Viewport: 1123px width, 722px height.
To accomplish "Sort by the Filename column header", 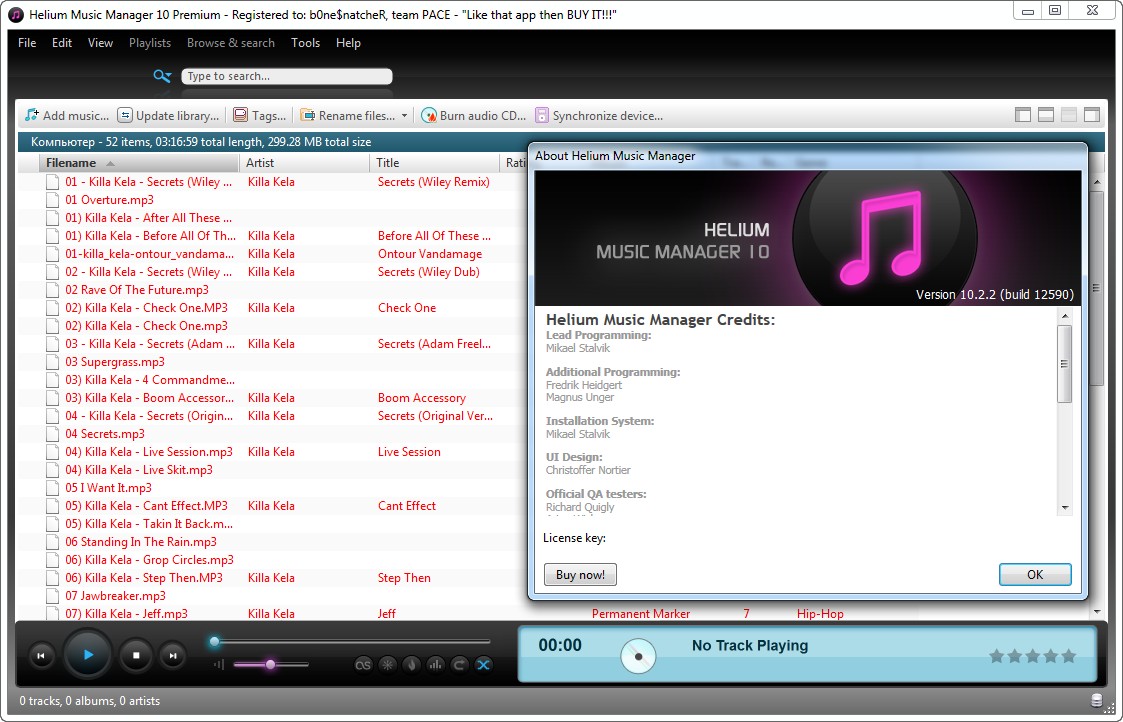I will click(138, 163).
